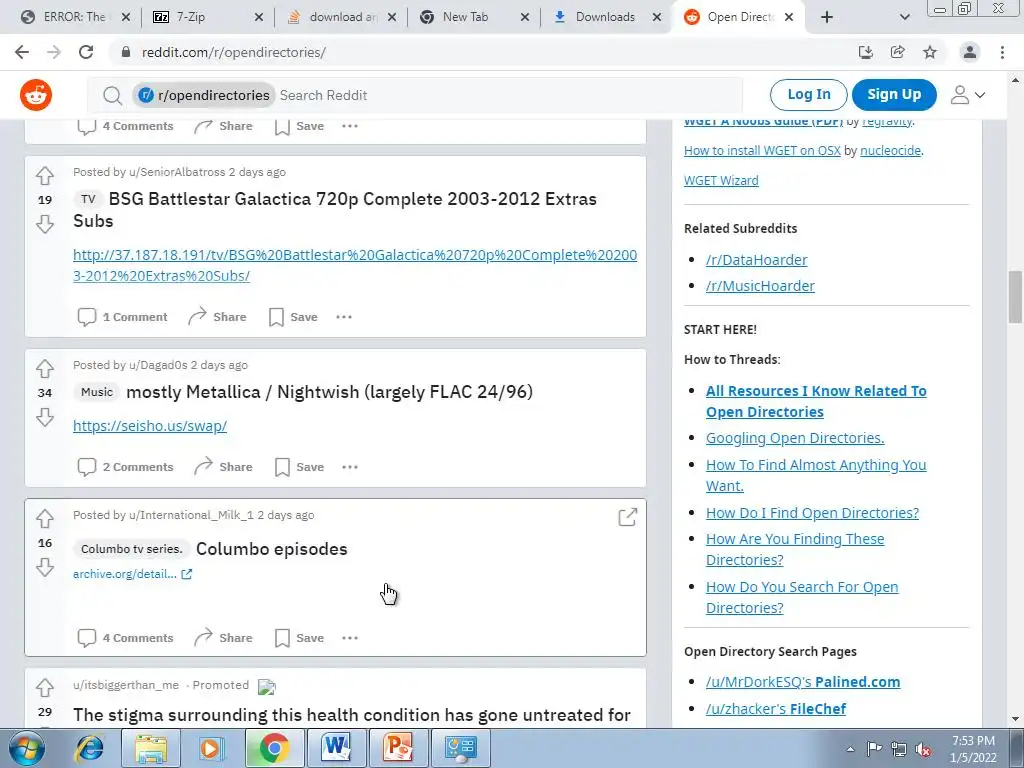
Task: Go back with the browser back arrow
Action: [22, 52]
